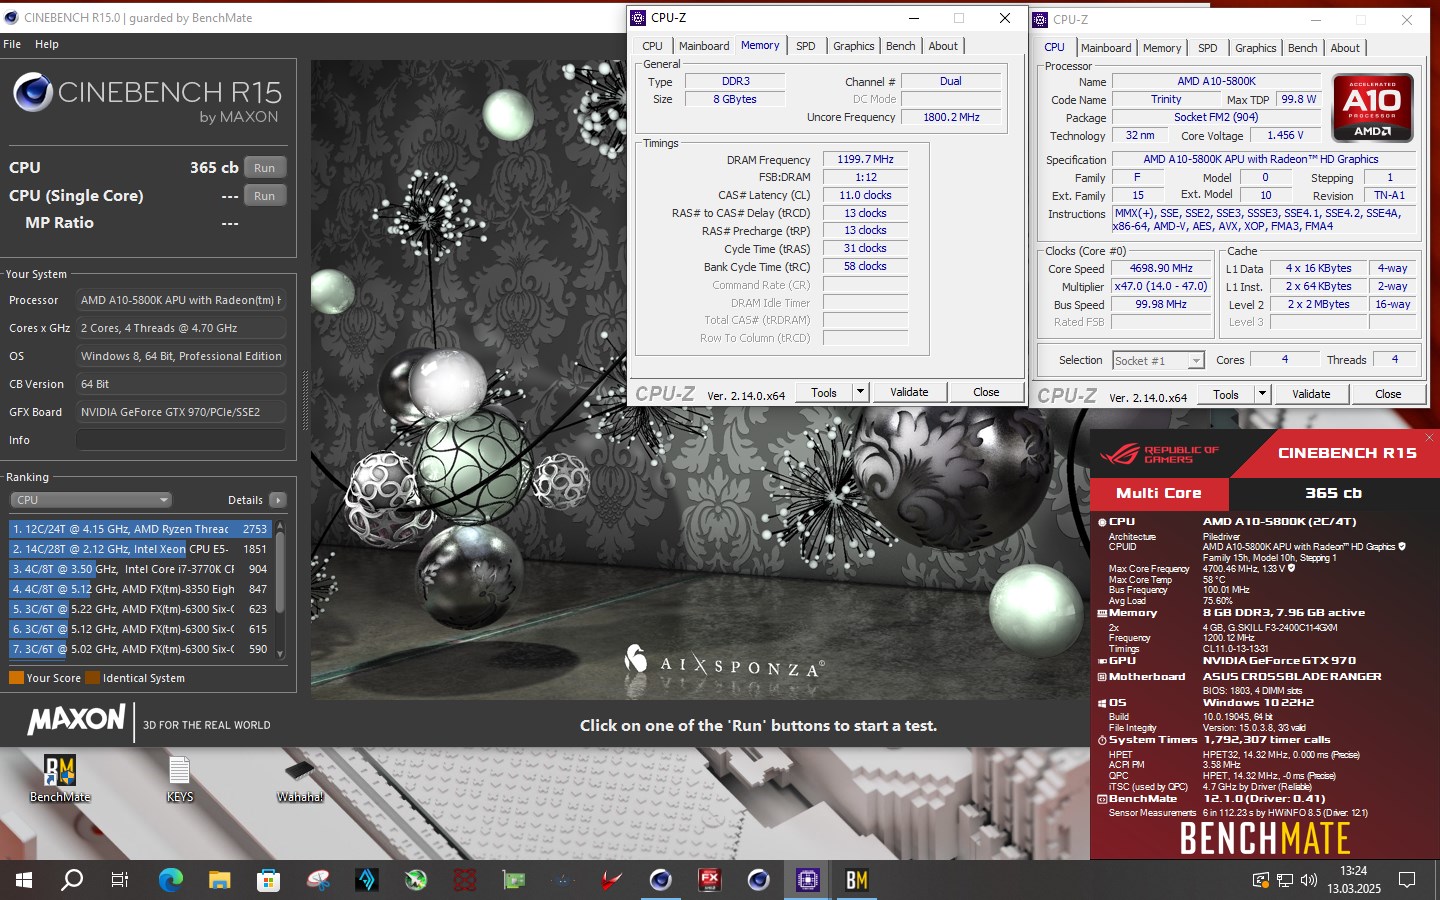The height and width of the screenshot is (900, 1440).
Task: Switch to Mainboard tab in timings CPU-Z window
Action: coord(704,46)
